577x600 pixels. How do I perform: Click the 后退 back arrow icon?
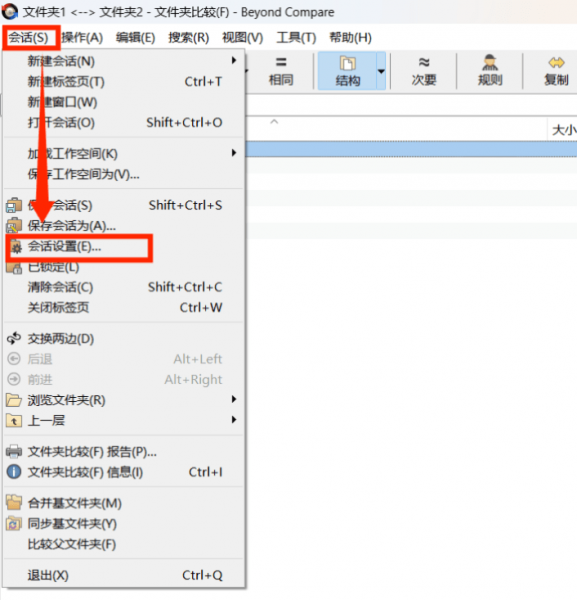[x=14, y=359]
